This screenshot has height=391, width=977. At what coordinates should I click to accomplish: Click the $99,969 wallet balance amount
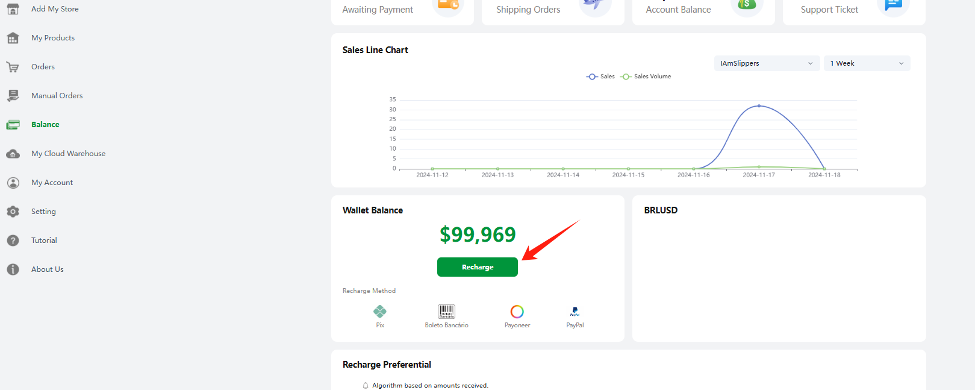pos(477,235)
